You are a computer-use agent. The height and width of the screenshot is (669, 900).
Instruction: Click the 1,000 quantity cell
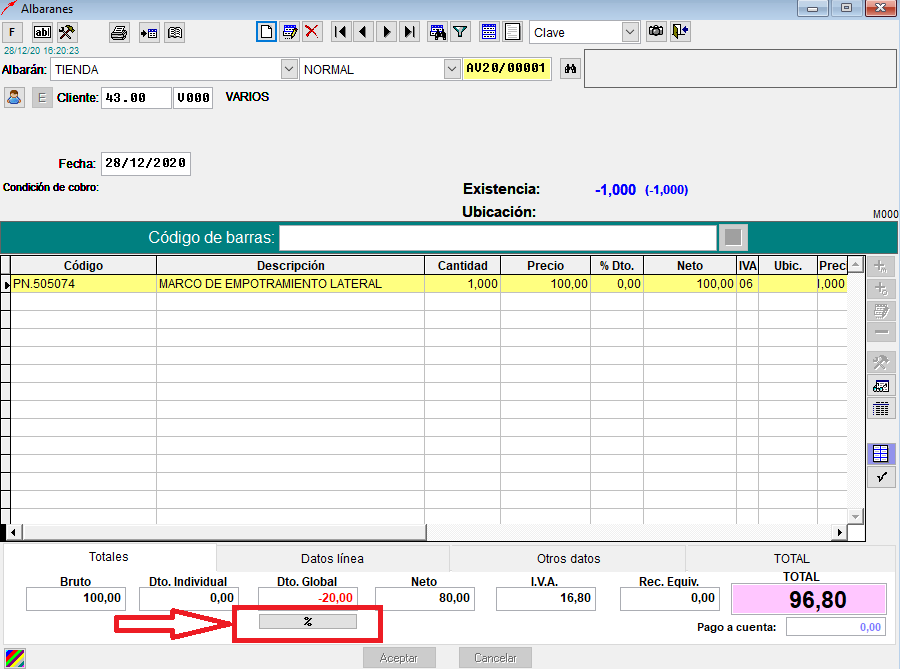[463, 283]
